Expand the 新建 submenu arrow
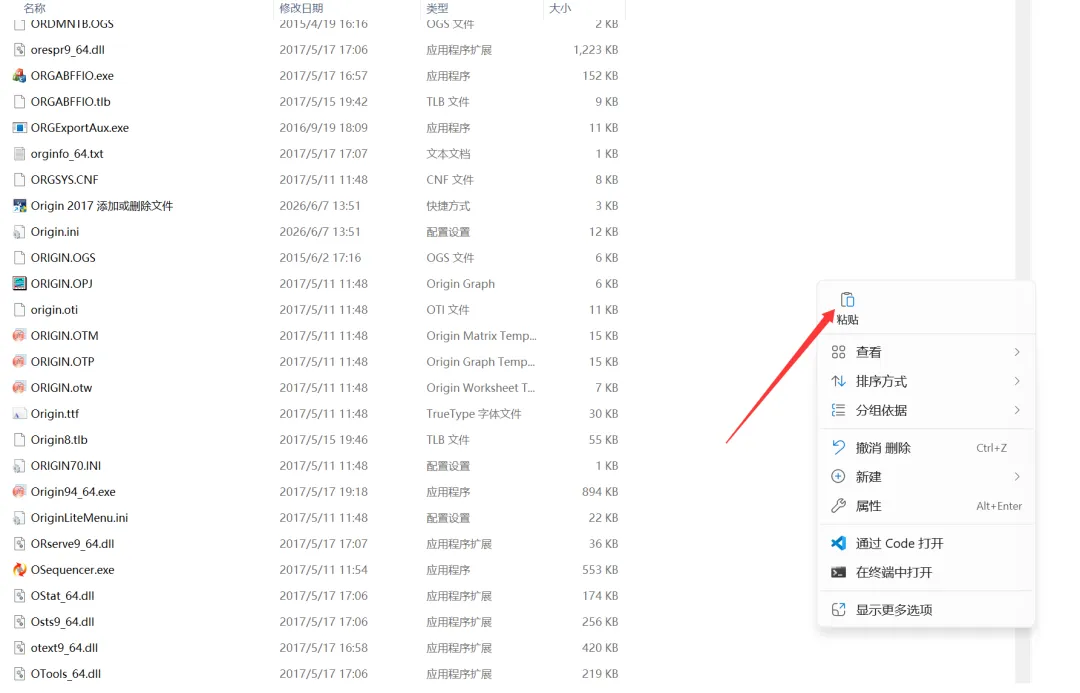Screen dimensions: 1080x693 [x=1017, y=477]
